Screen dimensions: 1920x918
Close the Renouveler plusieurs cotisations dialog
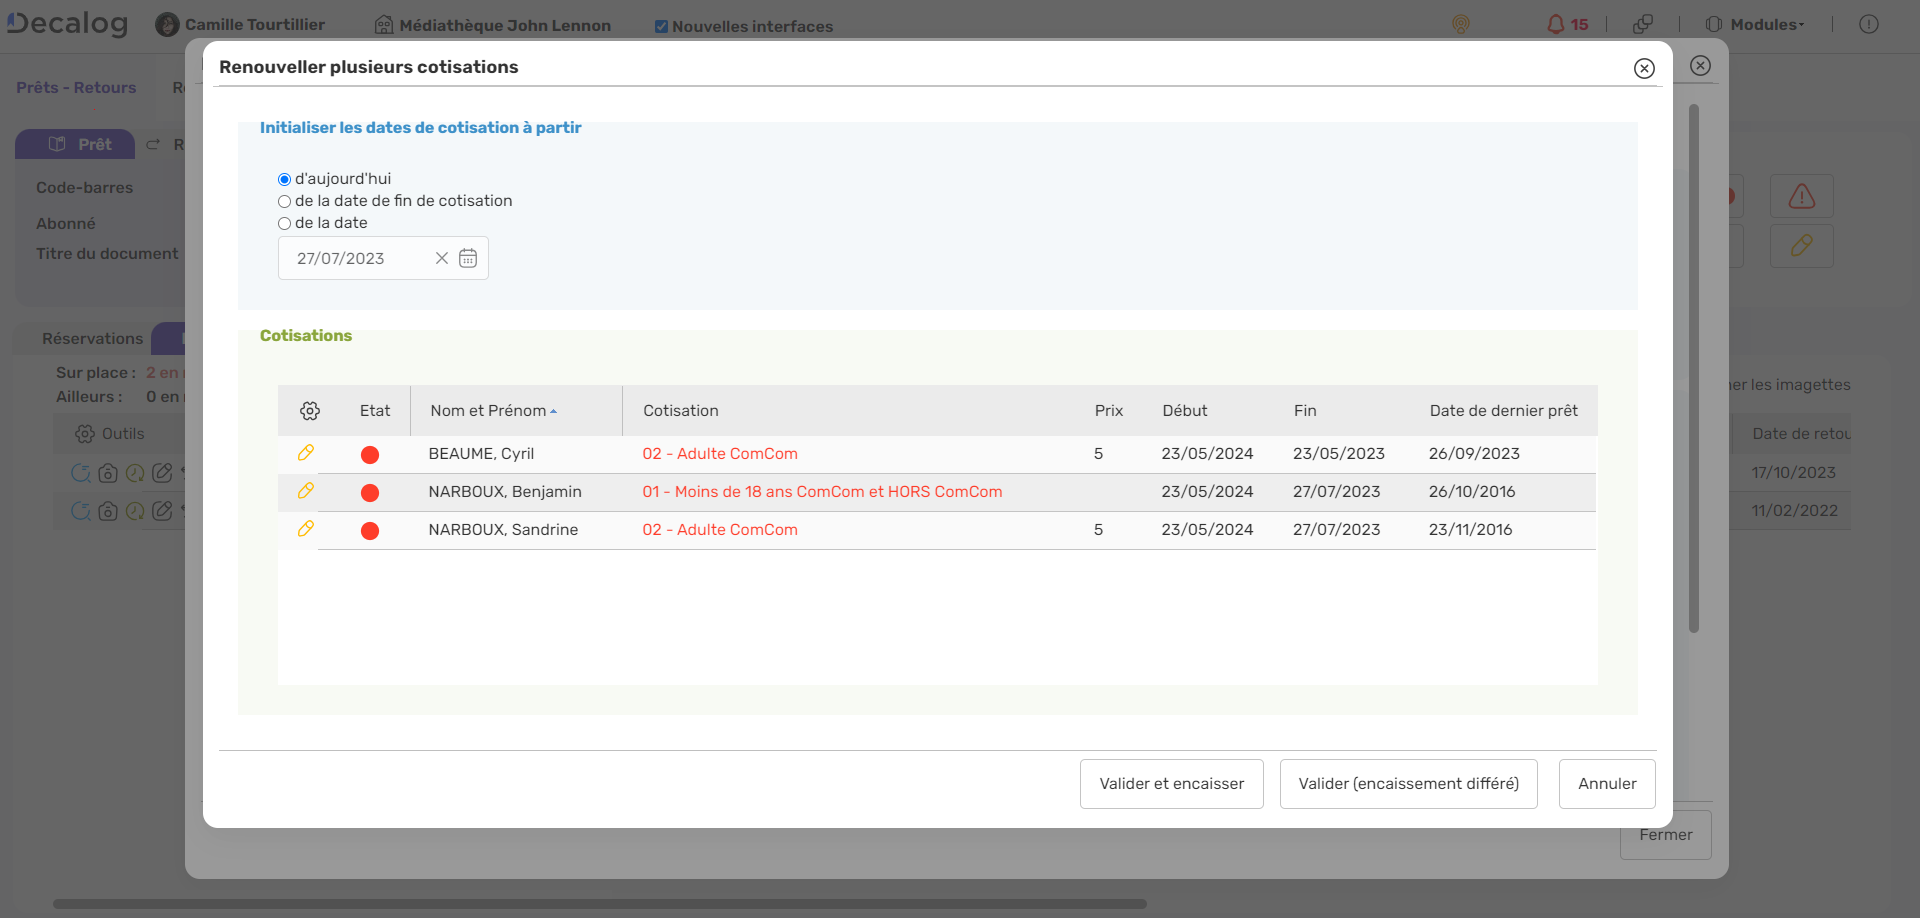(1644, 68)
